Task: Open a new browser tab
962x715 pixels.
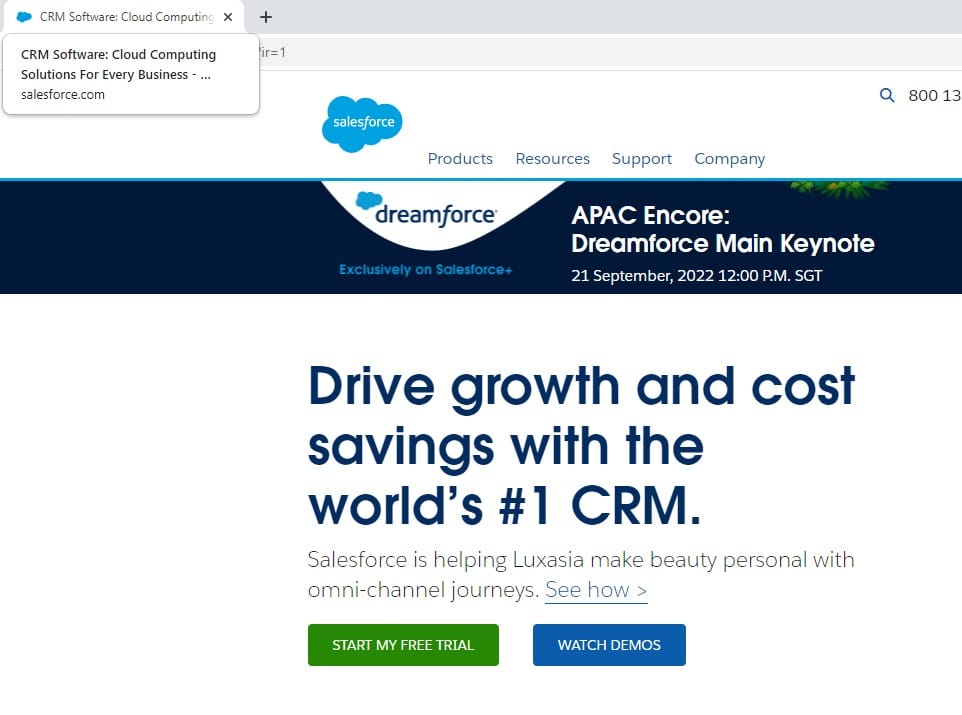Action: click(266, 17)
